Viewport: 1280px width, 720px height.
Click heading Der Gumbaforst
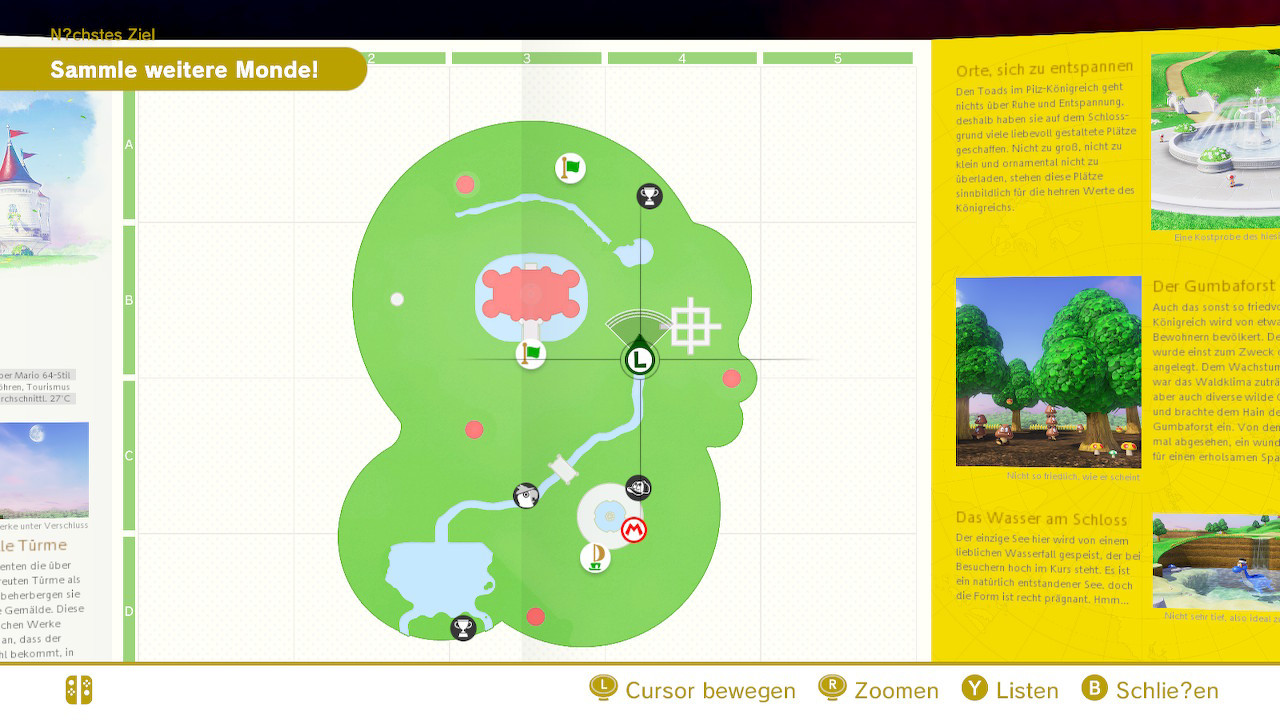point(1214,286)
